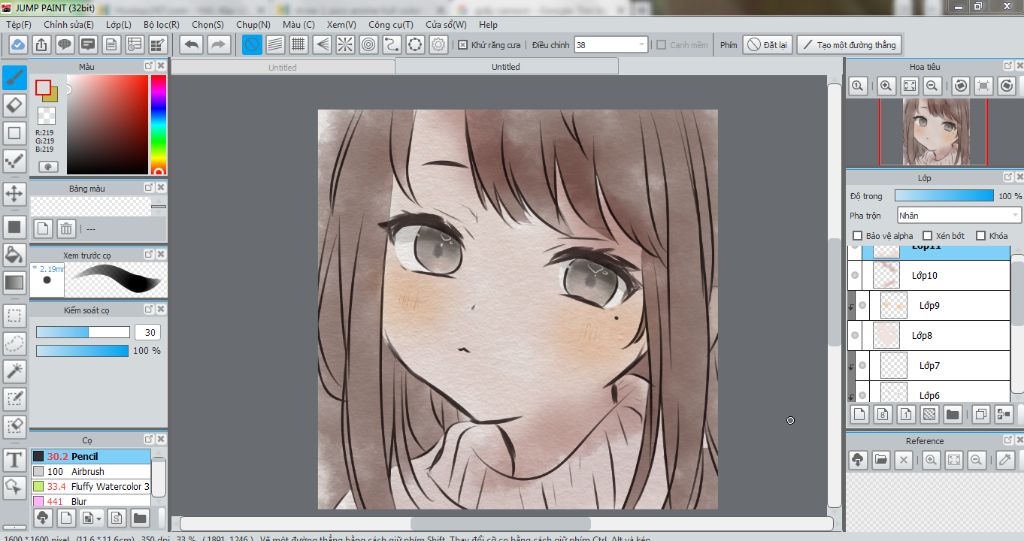
Task: Select the Fill rectangle tool
Action: 14,227
